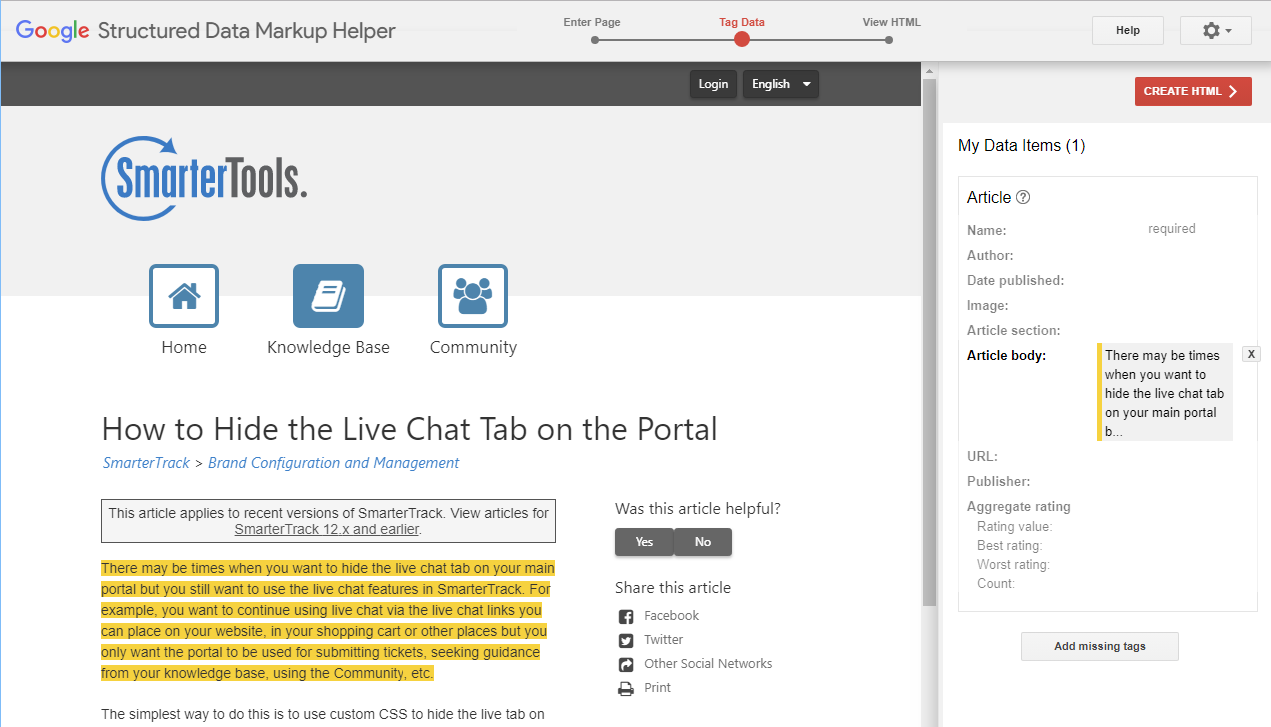The width and height of the screenshot is (1271, 727).
Task: Click the Twitter share icon
Action: point(626,641)
